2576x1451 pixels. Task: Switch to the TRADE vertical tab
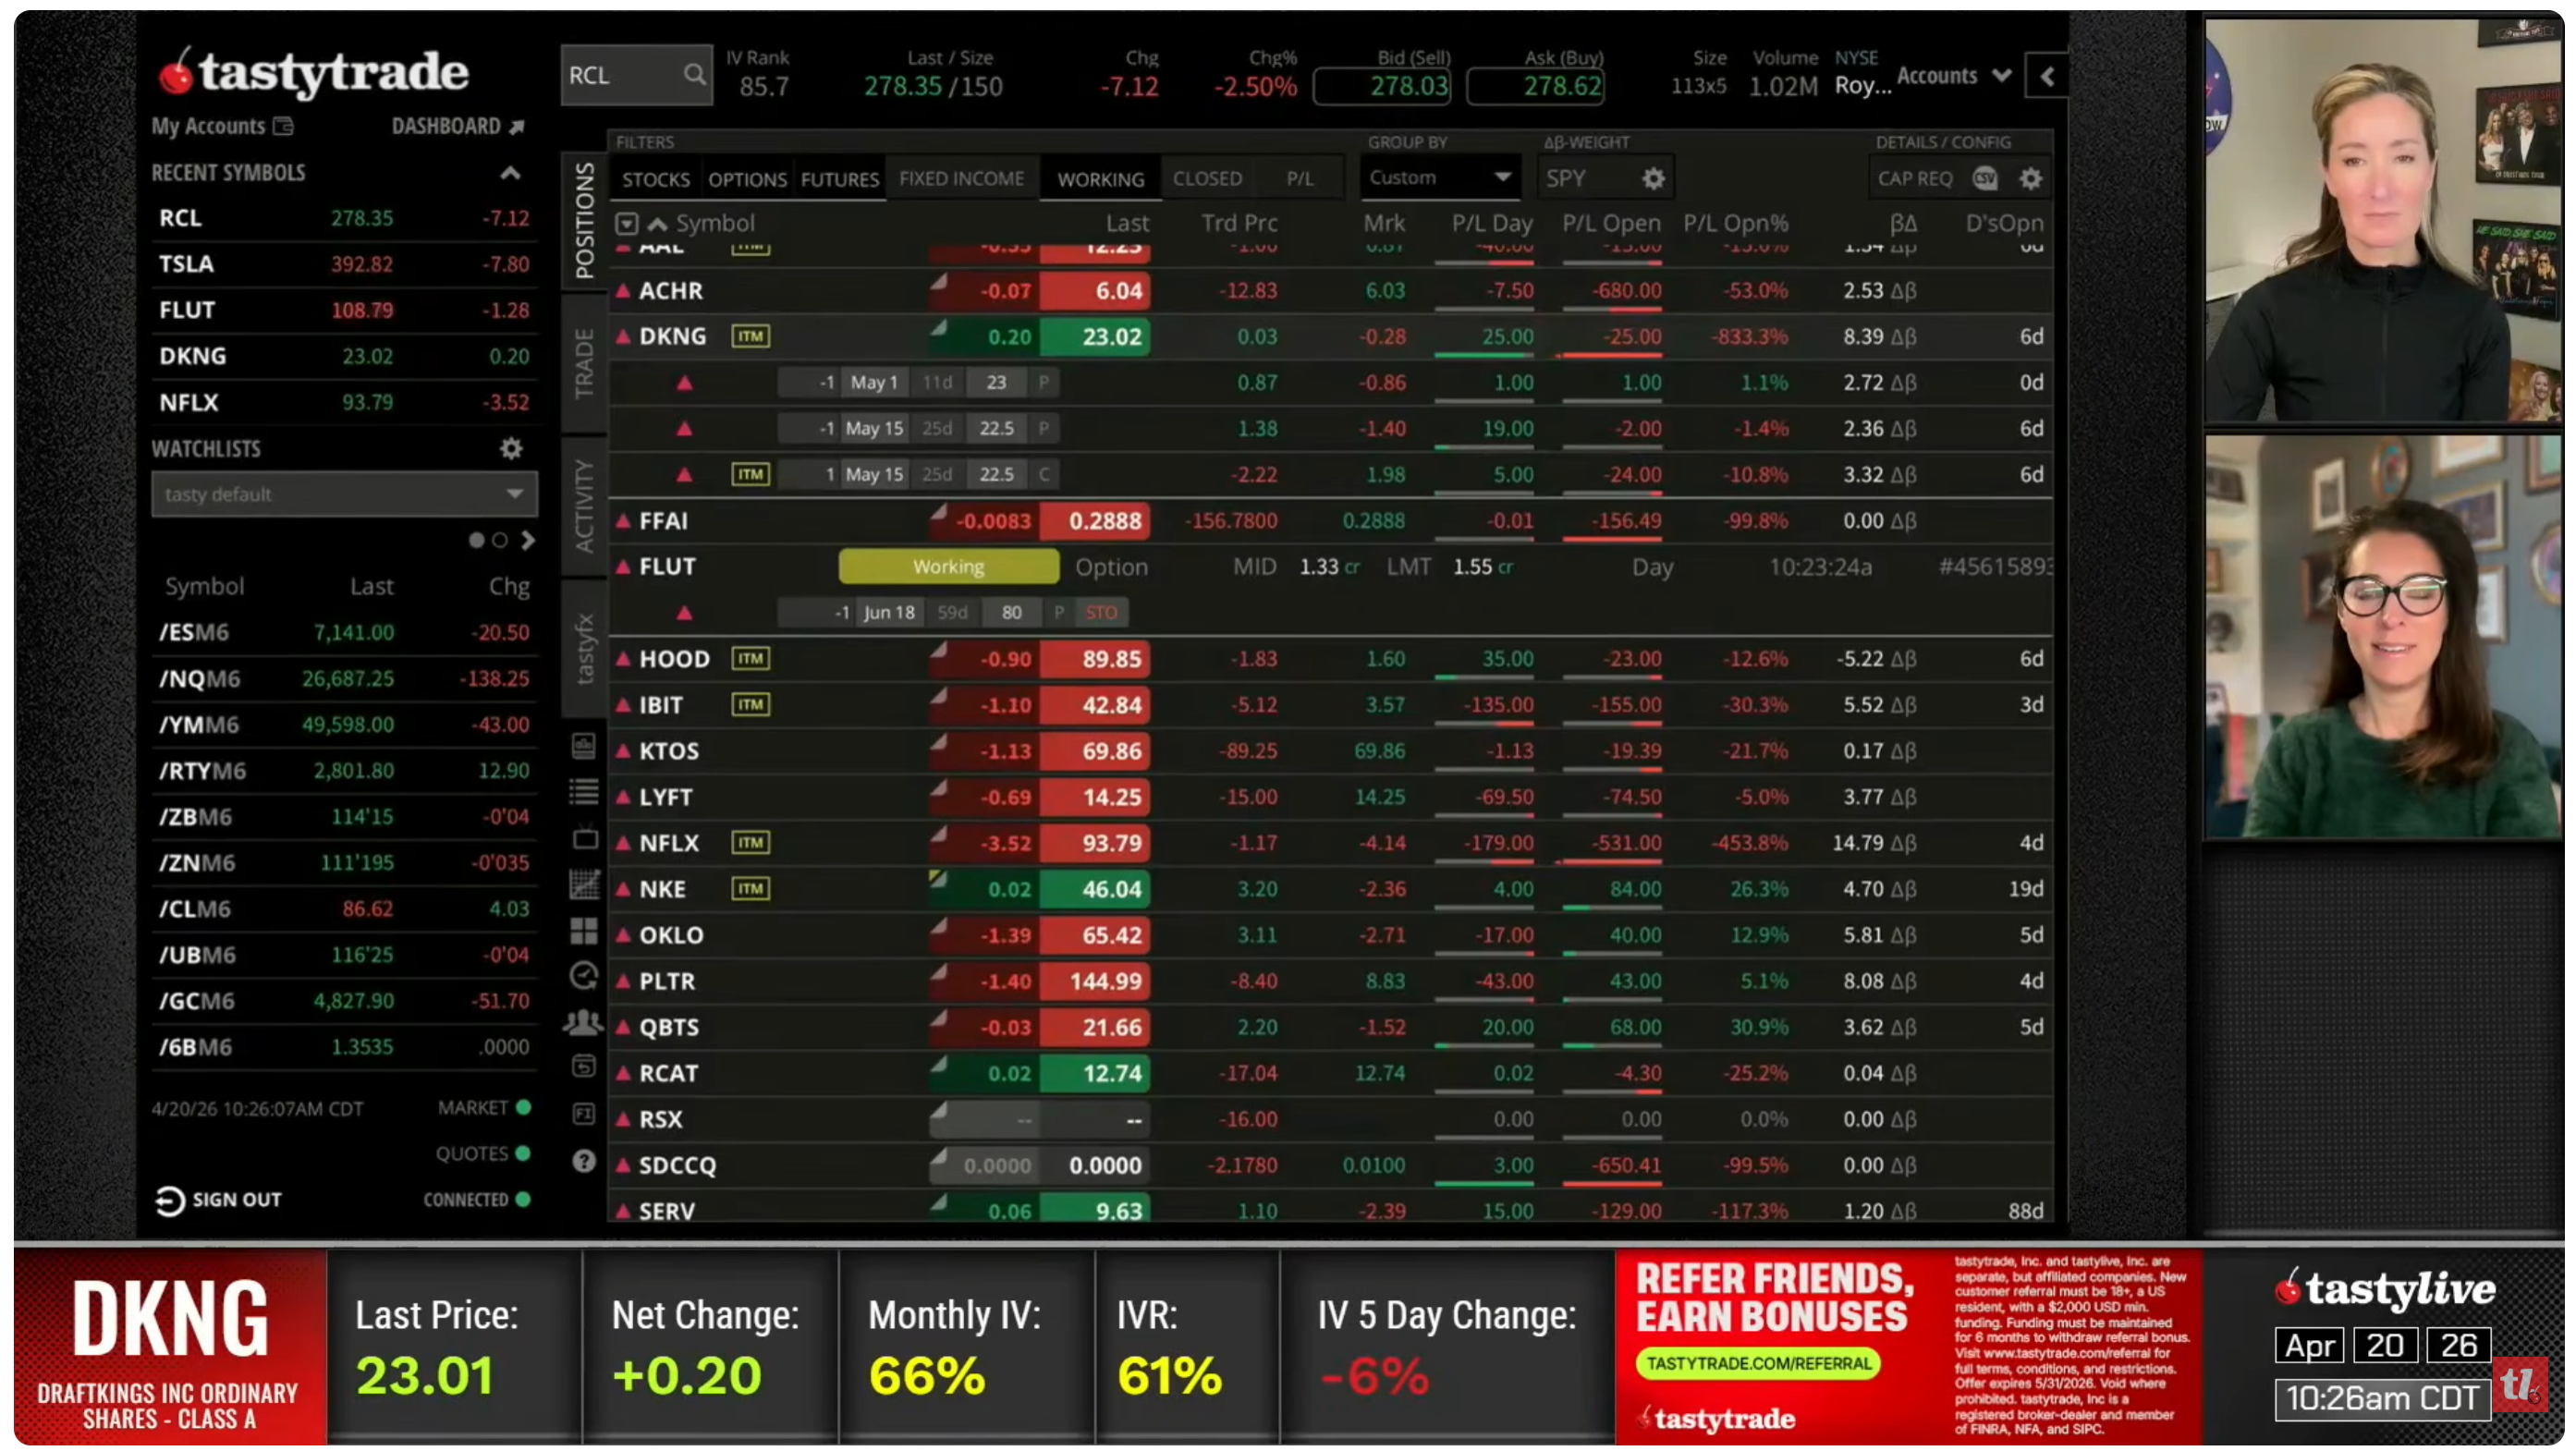[584, 364]
